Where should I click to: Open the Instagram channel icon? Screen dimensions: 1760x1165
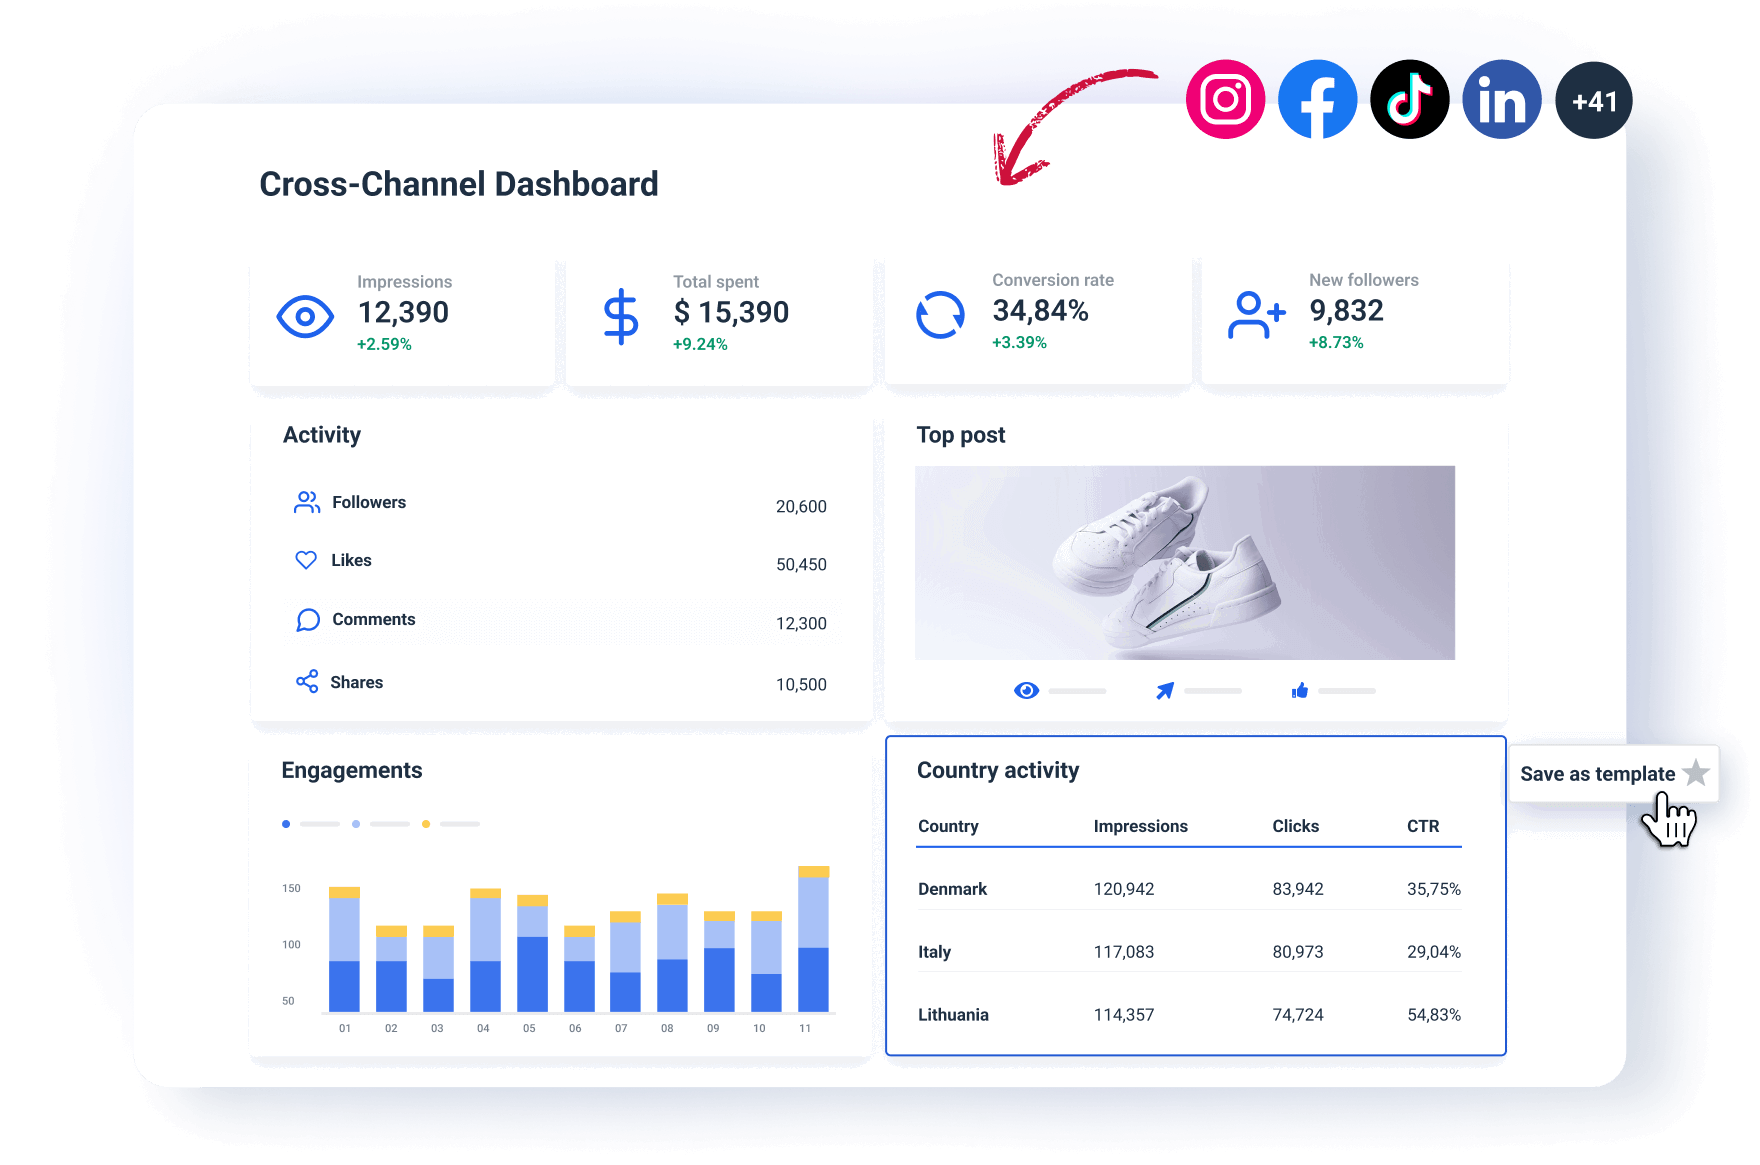(1224, 99)
